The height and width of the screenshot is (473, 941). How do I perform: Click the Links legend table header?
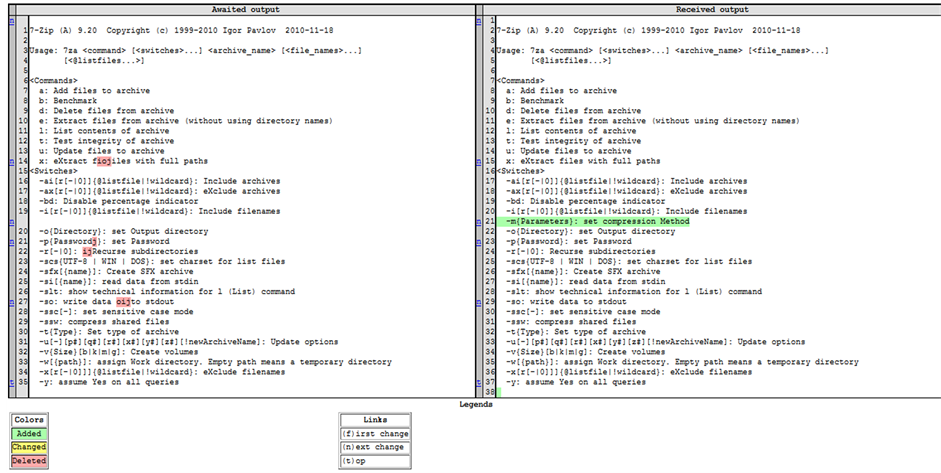(374, 420)
